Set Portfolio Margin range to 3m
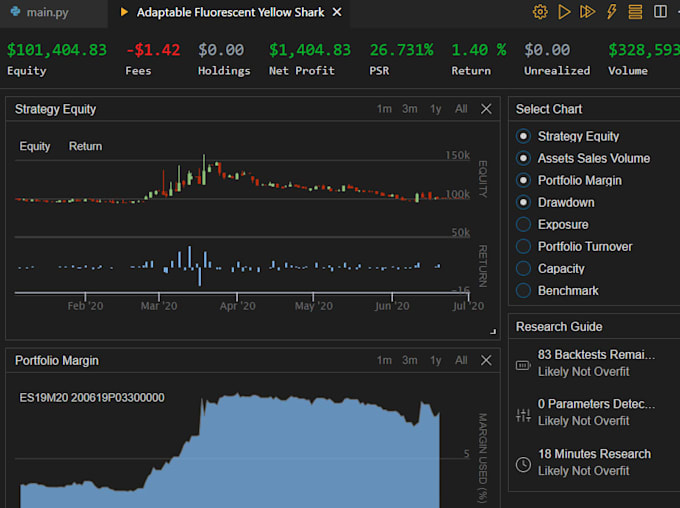 tap(409, 360)
